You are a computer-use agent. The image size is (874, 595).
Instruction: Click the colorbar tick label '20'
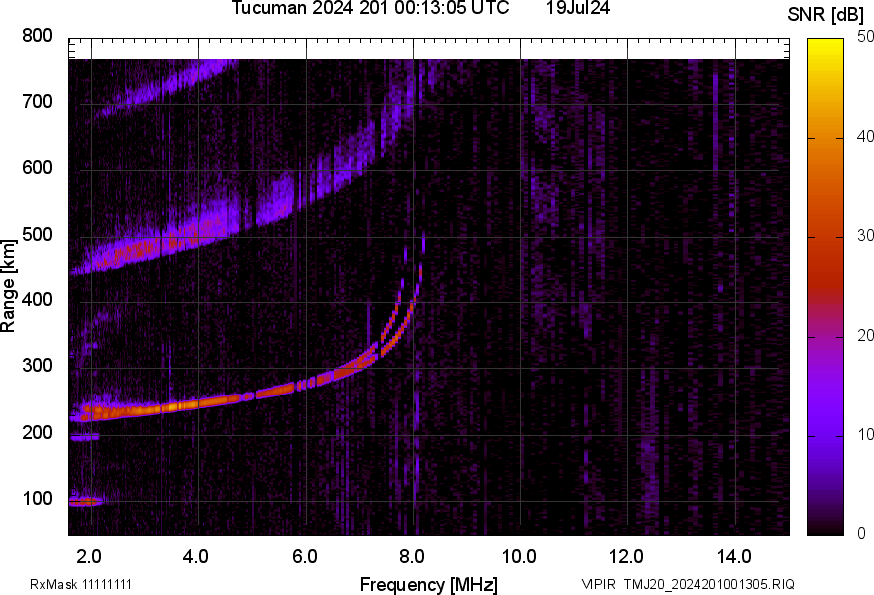pyautogui.click(x=865, y=335)
